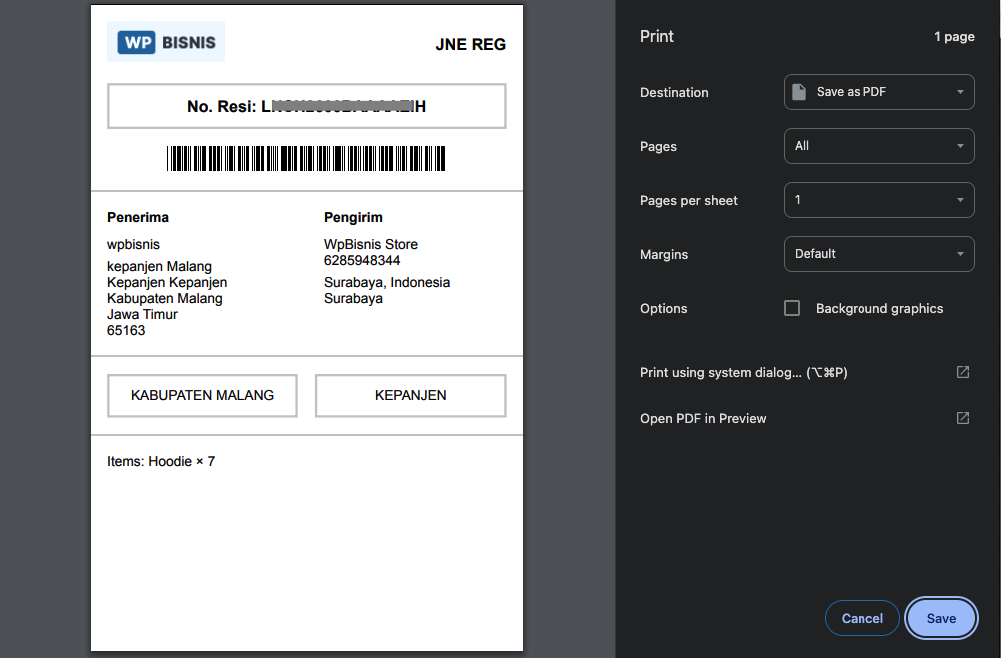
Task: Click the 1 page count text
Action: point(954,36)
